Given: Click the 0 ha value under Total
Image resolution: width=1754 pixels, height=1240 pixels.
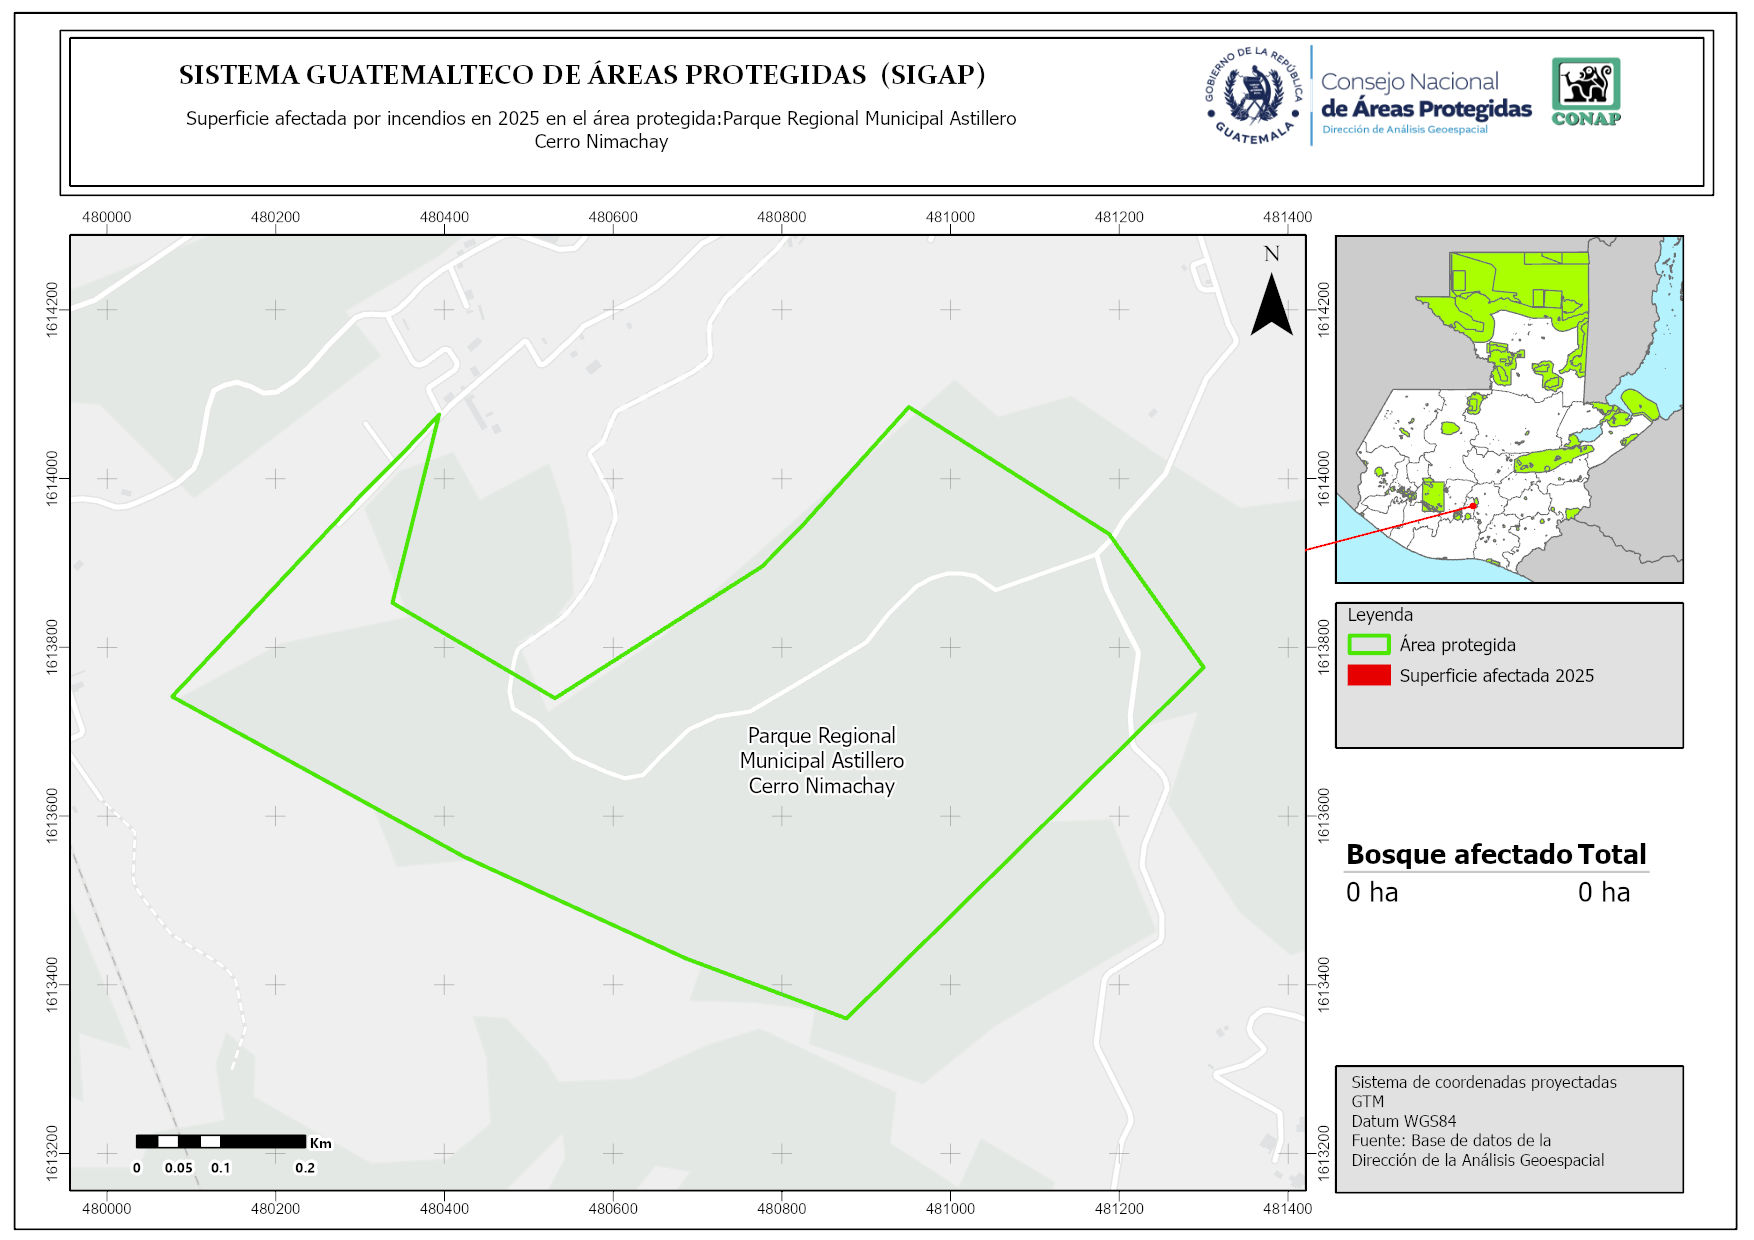Looking at the screenshot, I should 1604,892.
